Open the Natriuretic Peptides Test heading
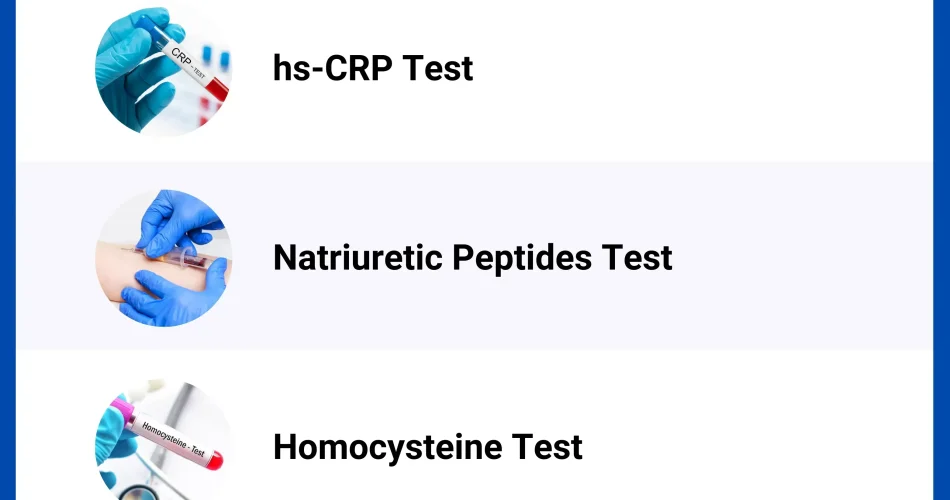950x500 pixels. point(472,257)
